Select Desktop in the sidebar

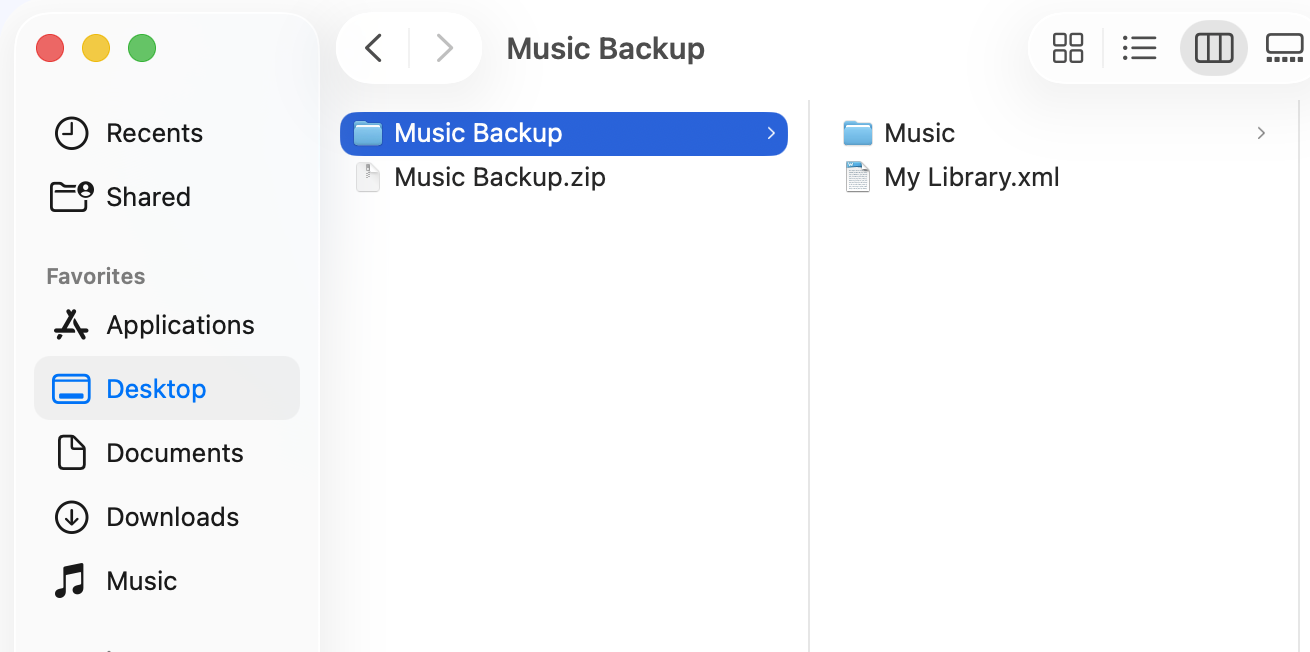156,389
